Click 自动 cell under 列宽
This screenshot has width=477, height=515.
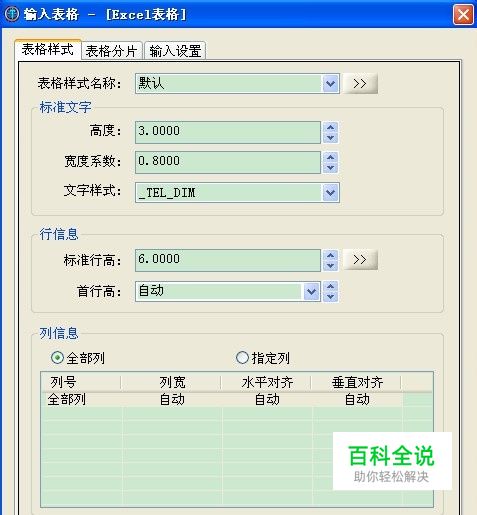click(172, 399)
